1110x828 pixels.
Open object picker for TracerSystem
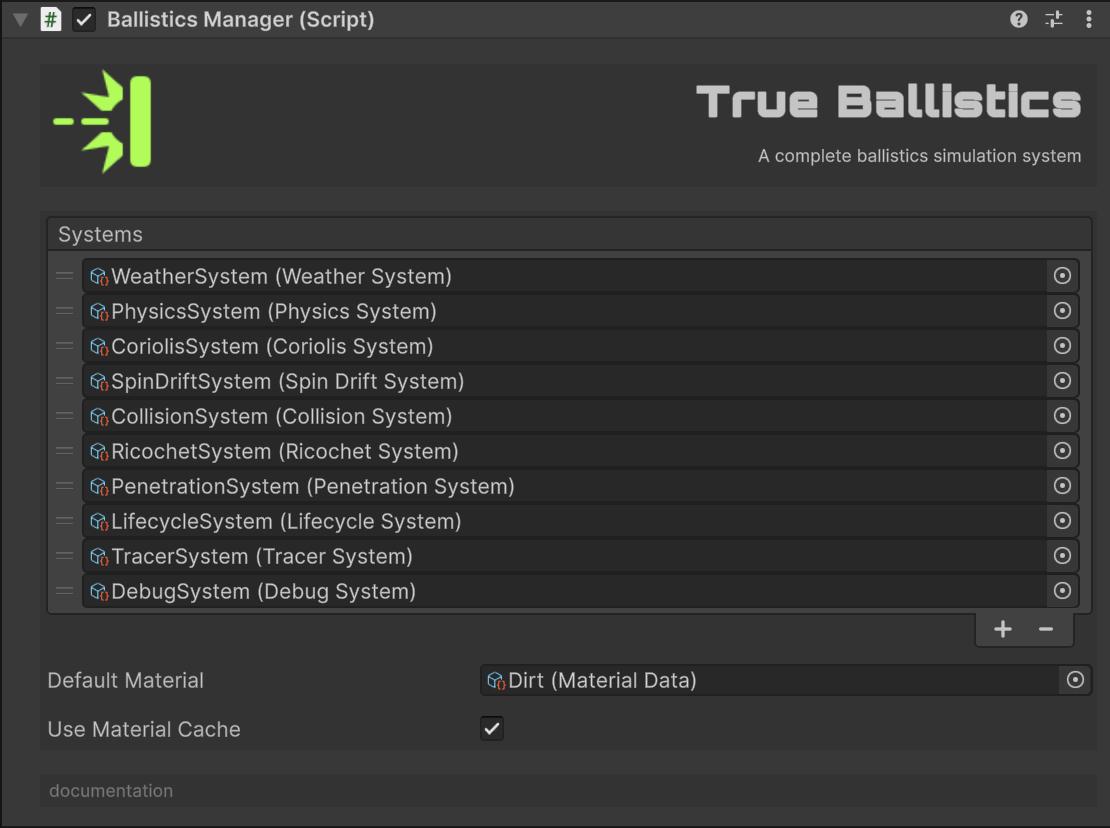(x=1062, y=556)
